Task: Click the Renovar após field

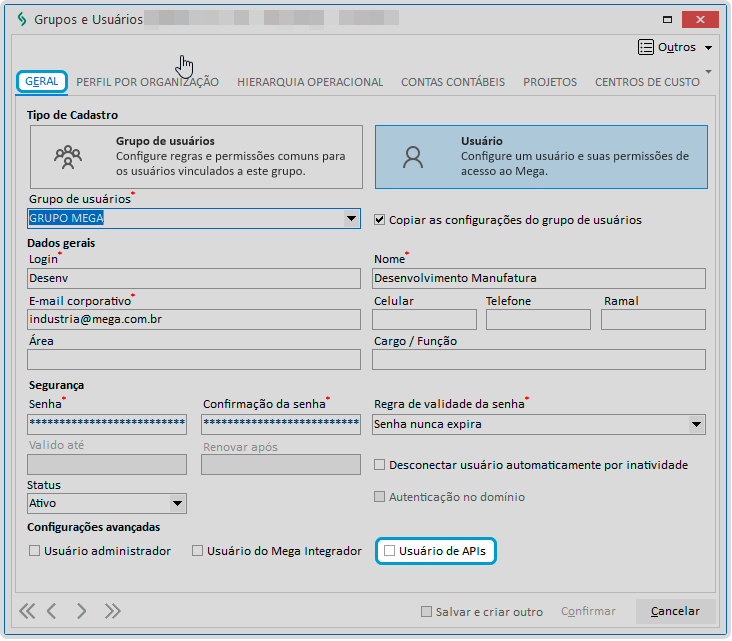Action: 281,465
